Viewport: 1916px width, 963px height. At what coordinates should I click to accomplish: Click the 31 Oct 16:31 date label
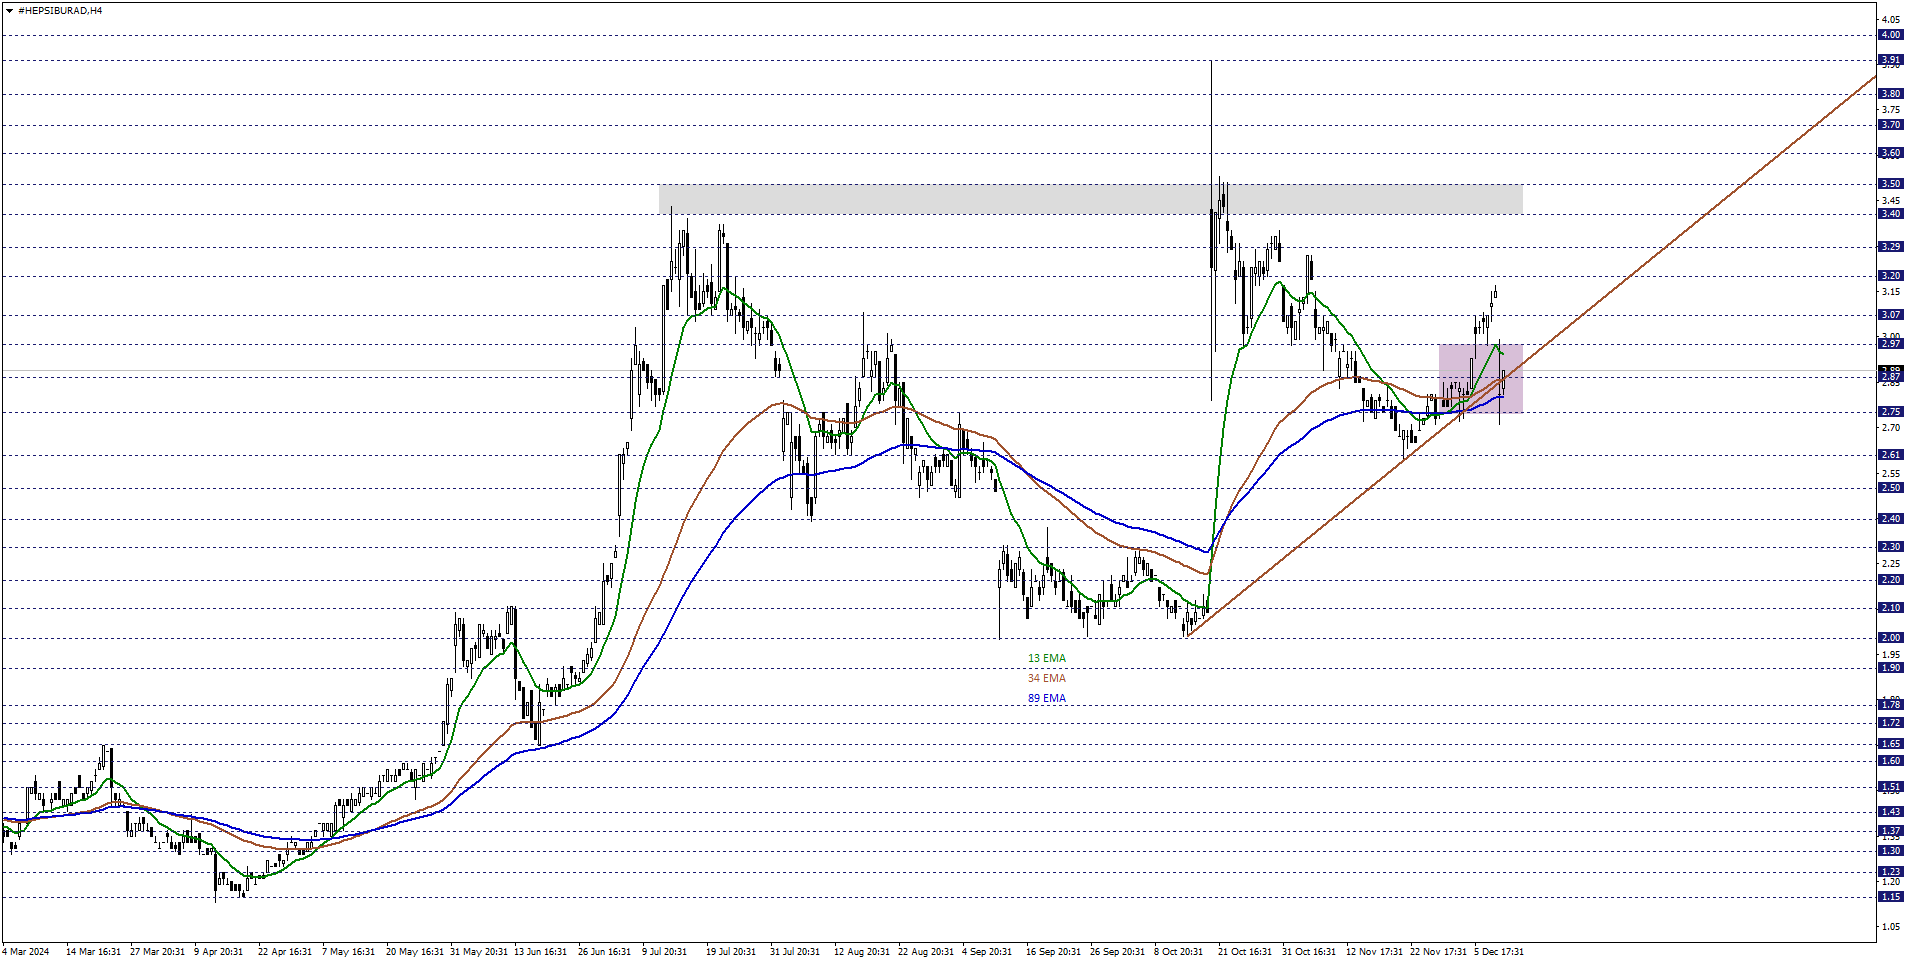point(1309,952)
